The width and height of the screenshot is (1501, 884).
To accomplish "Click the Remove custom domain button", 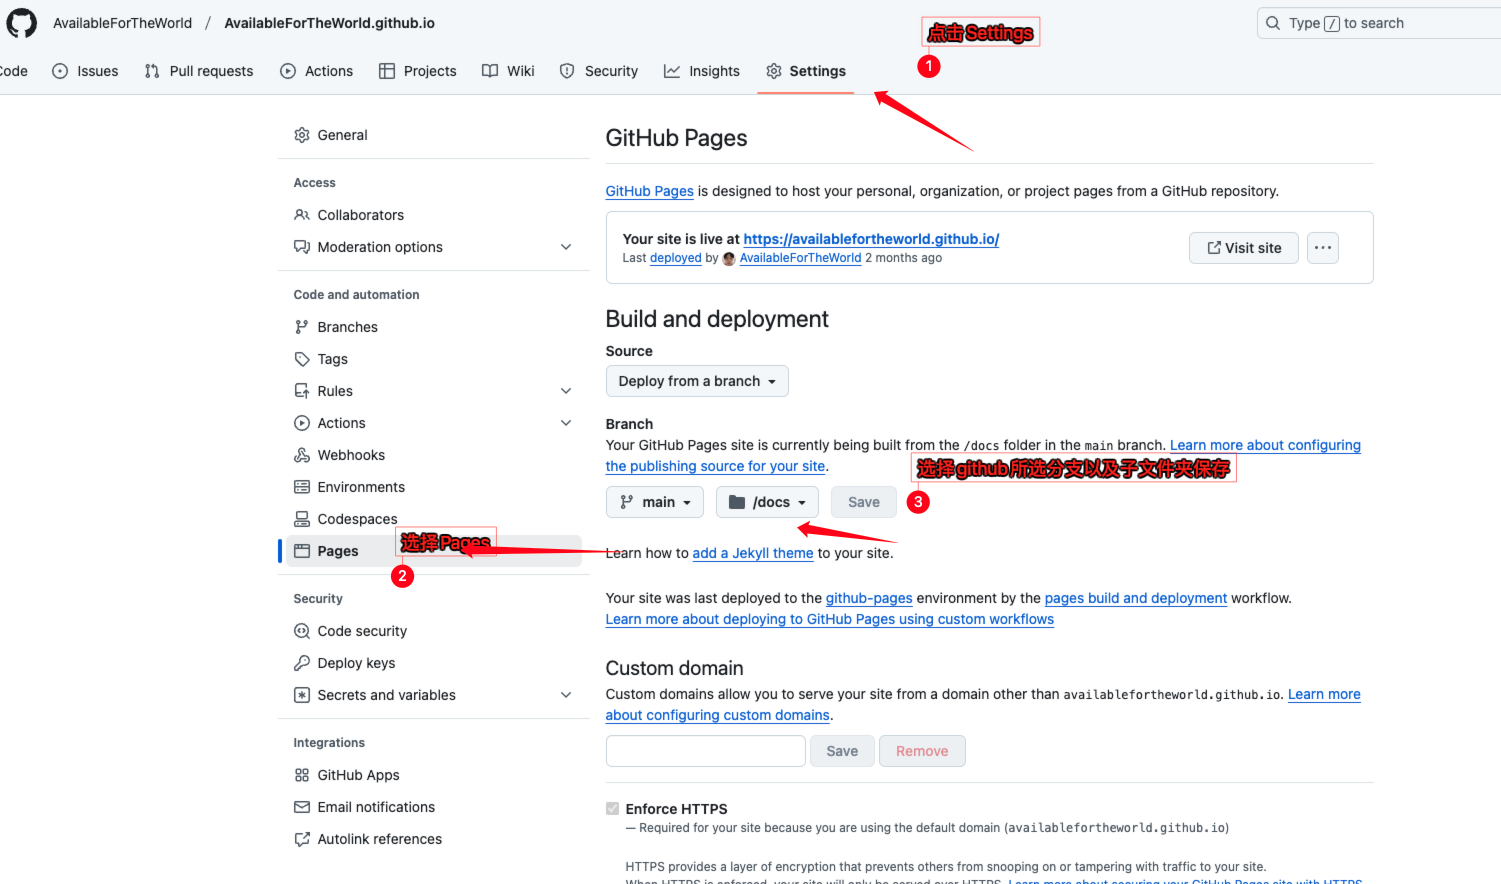I will pos(922,751).
